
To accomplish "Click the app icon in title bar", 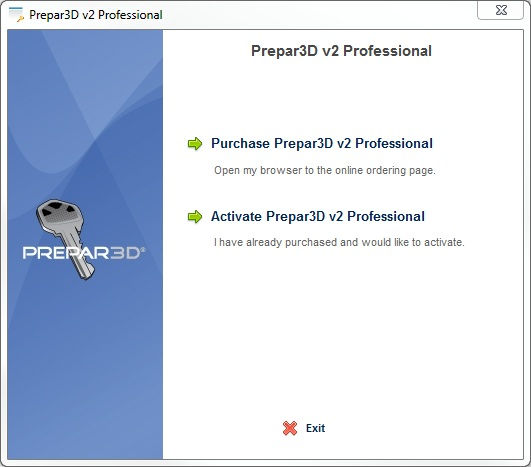I will coord(16,15).
